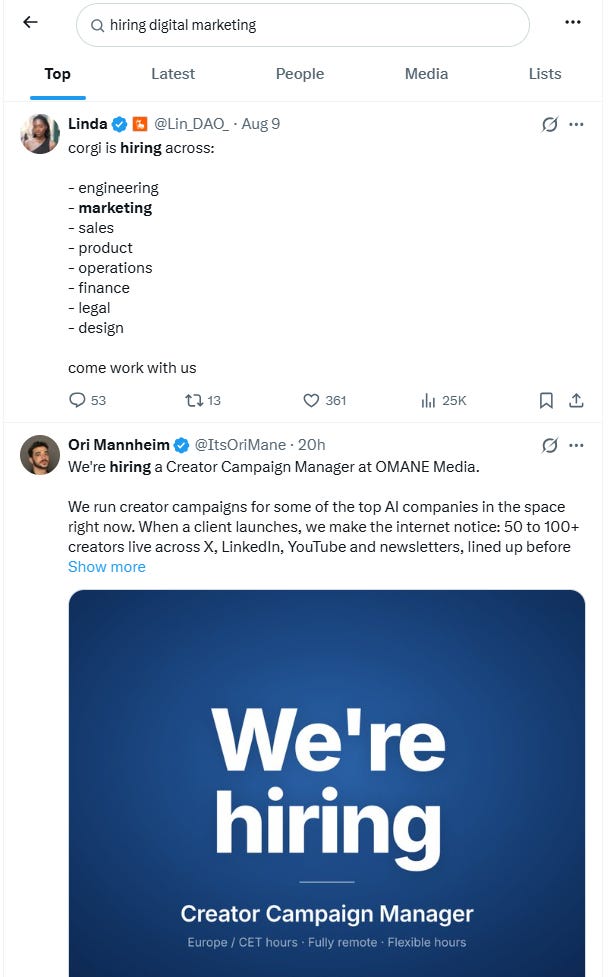This screenshot has width=612, height=977.
Task: Open the We're hiring image
Action: tap(327, 783)
